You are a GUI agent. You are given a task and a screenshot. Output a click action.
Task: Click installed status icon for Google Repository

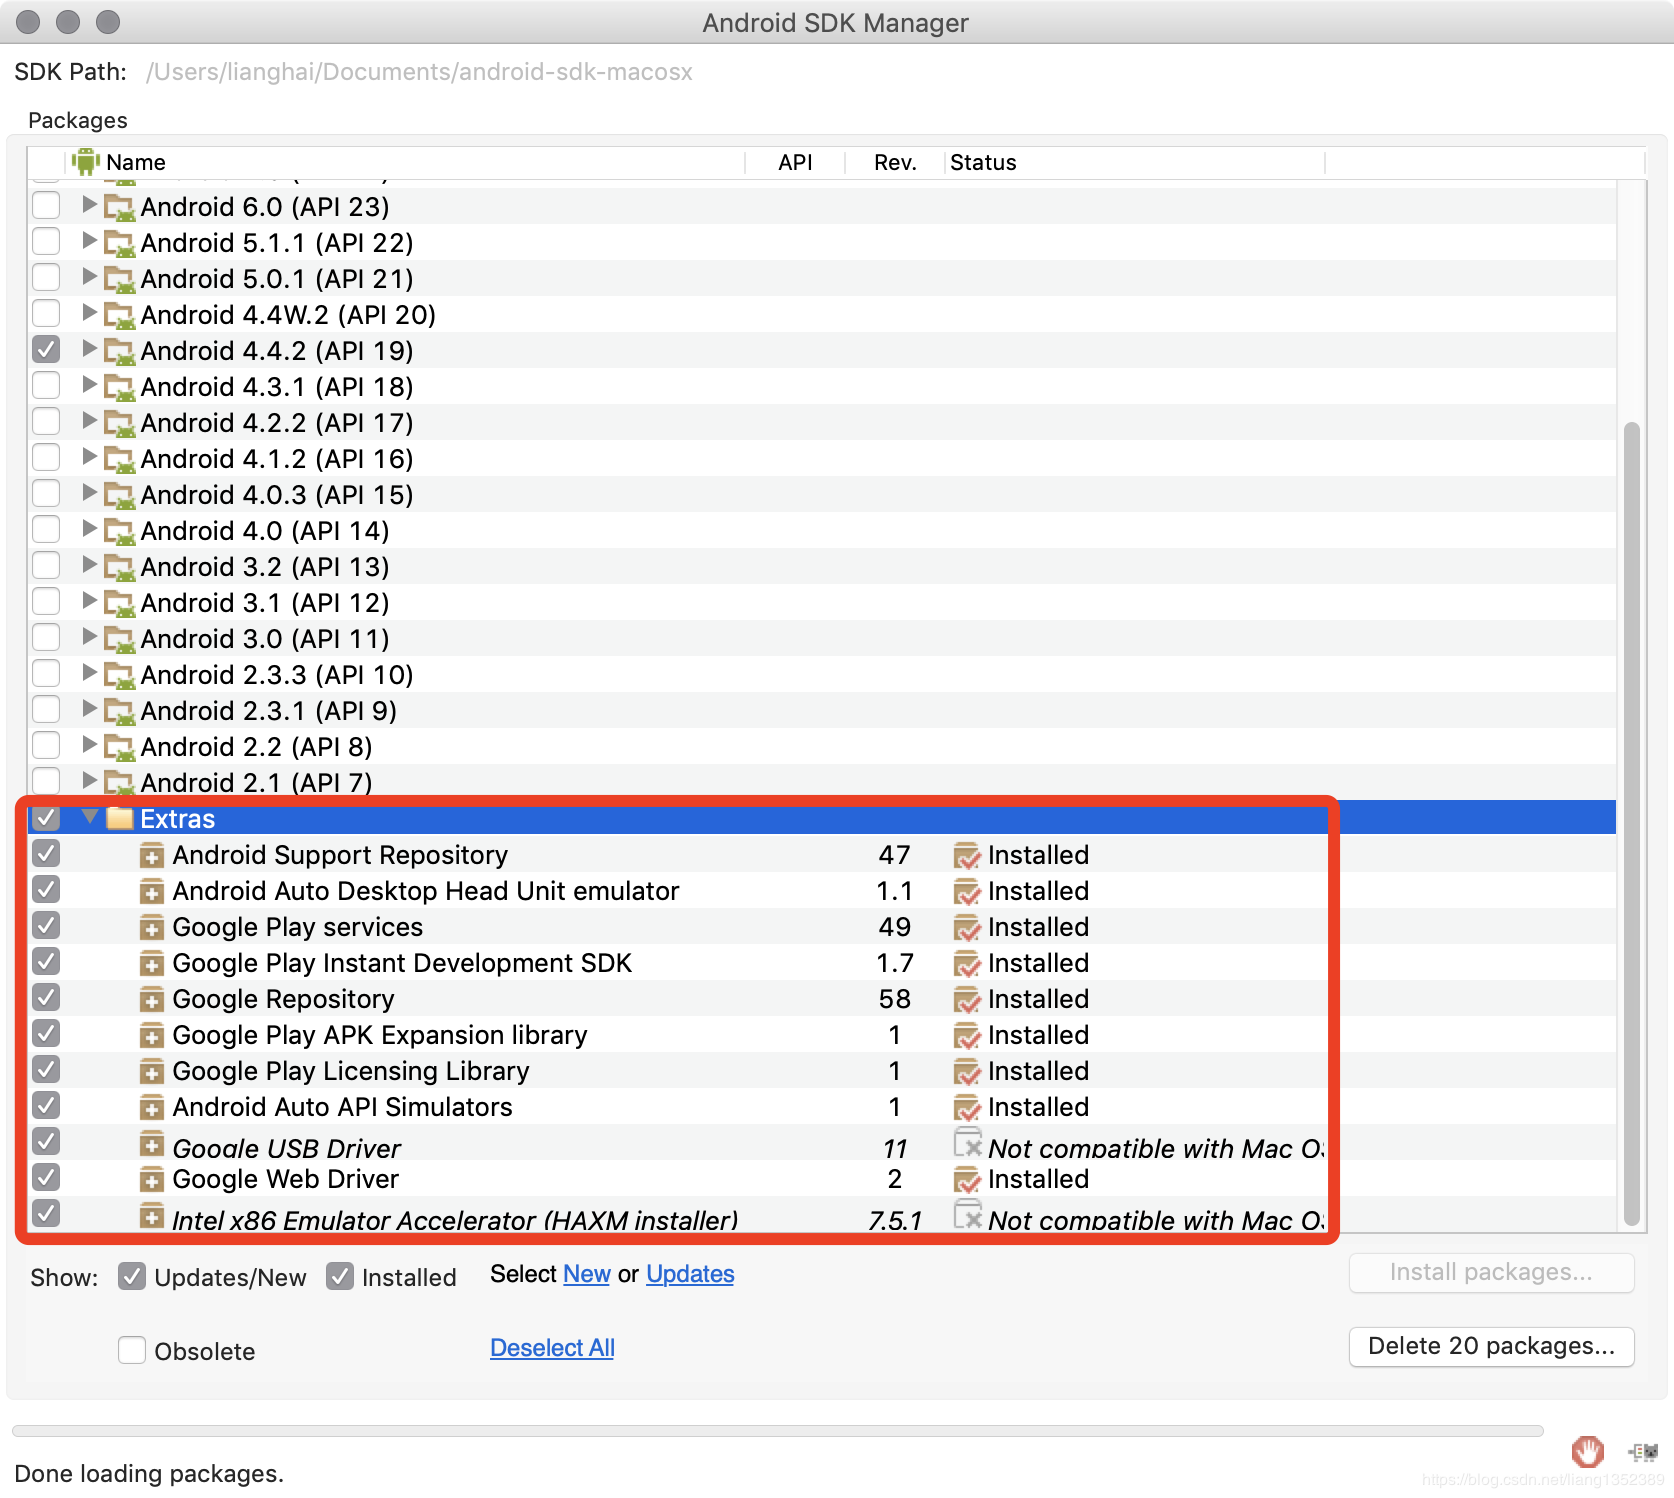967,1000
